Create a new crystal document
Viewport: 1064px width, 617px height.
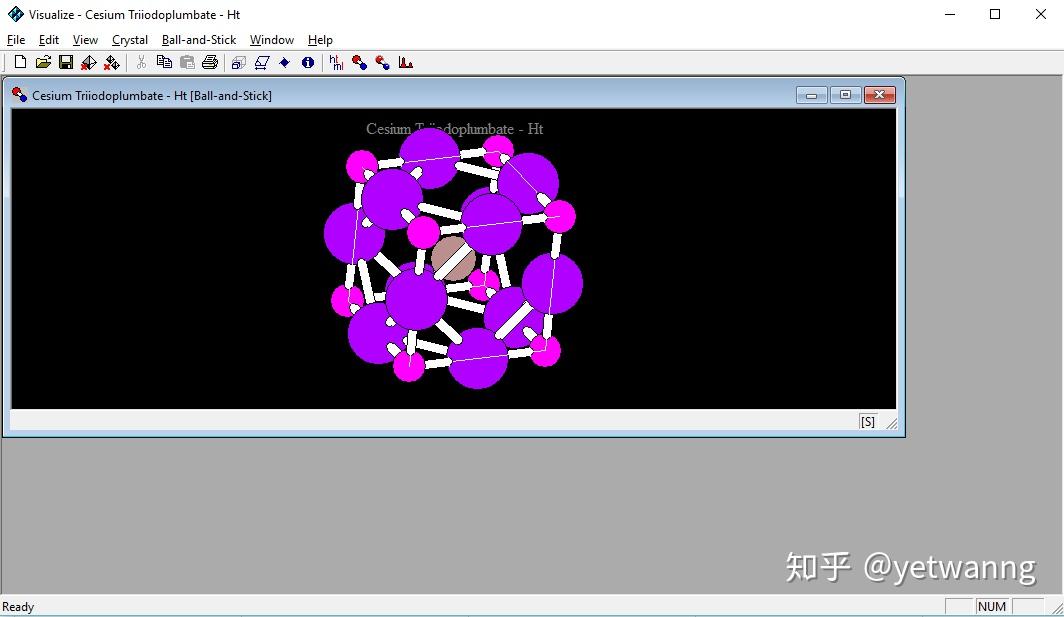tap(19, 62)
